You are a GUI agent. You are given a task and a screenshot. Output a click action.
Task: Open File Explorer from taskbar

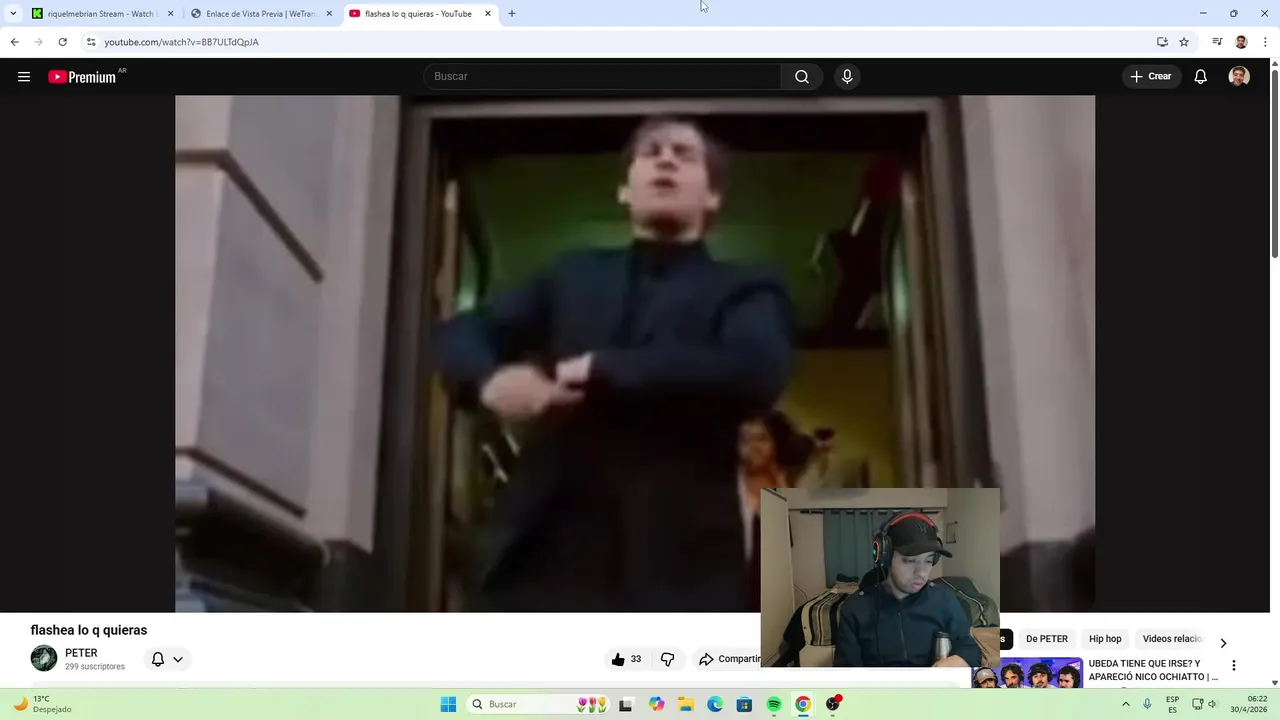click(686, 704)
